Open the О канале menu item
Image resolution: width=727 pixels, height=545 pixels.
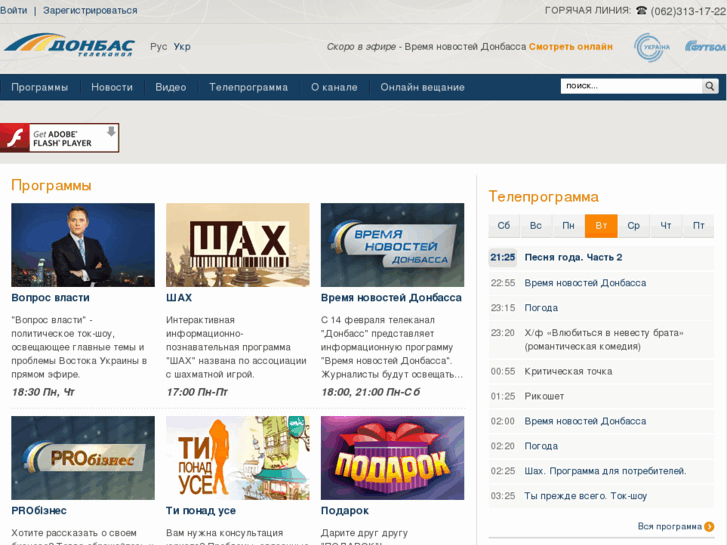point(334,87)
